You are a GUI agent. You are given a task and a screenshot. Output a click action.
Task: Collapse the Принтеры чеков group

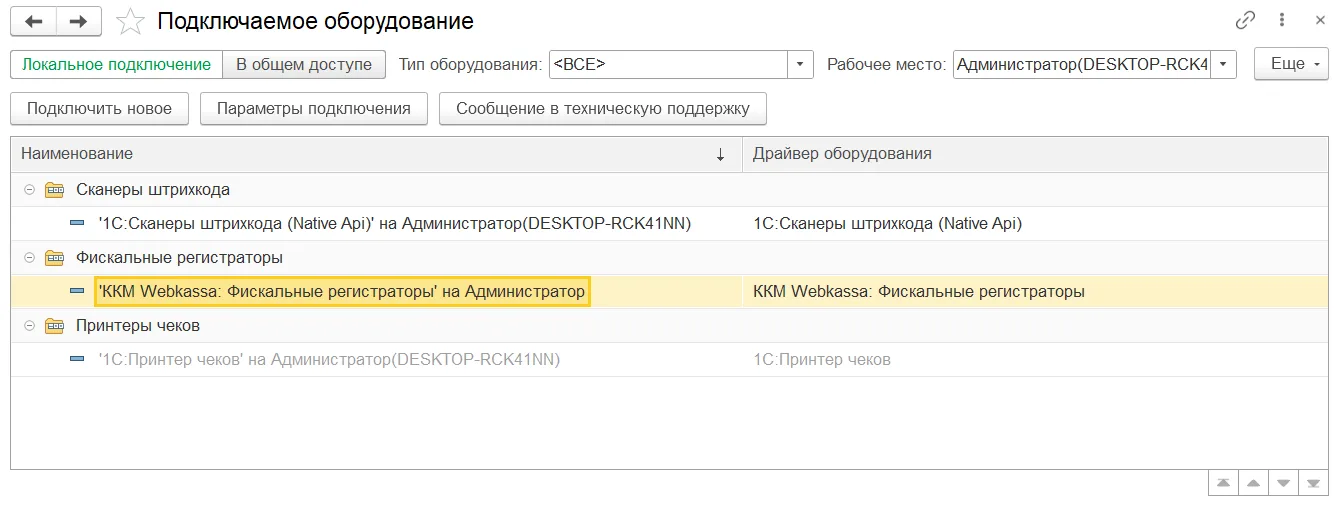click(29, 326)
